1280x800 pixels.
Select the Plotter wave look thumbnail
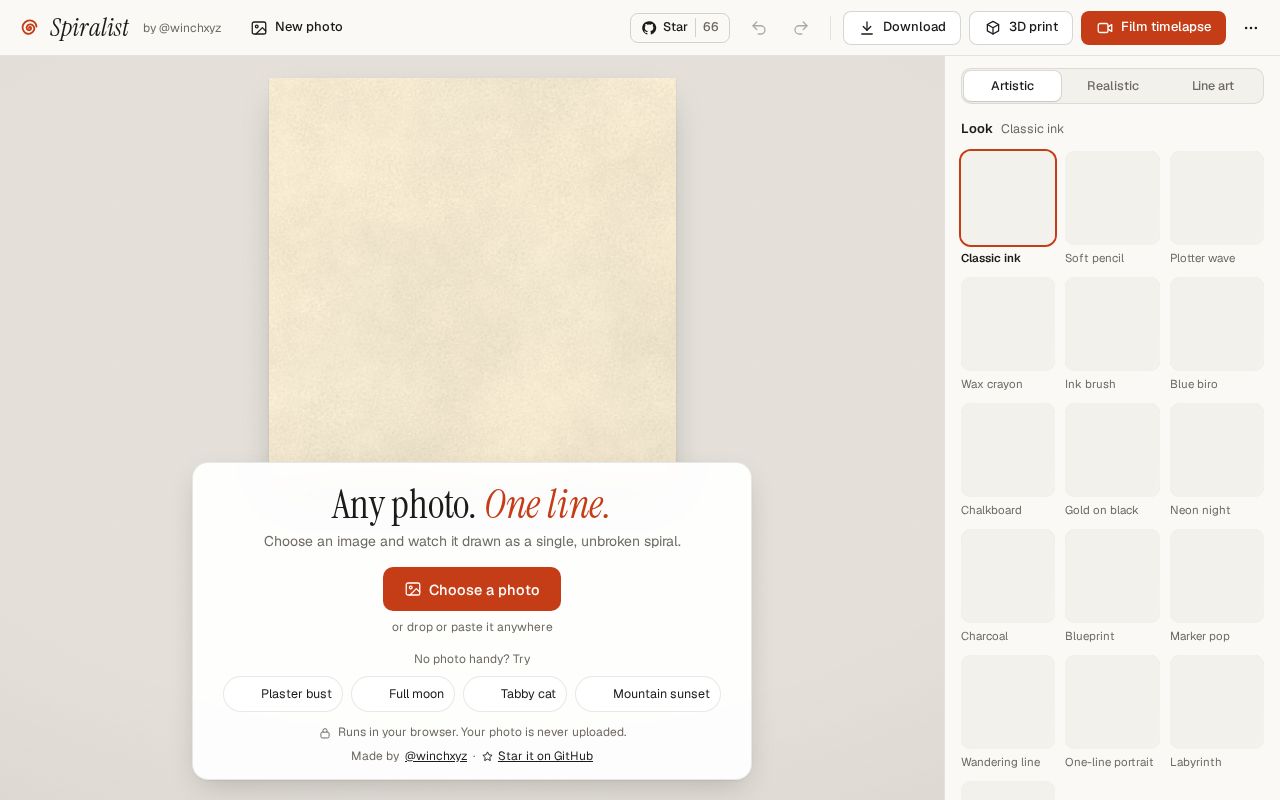click(x=1217, y=198)
